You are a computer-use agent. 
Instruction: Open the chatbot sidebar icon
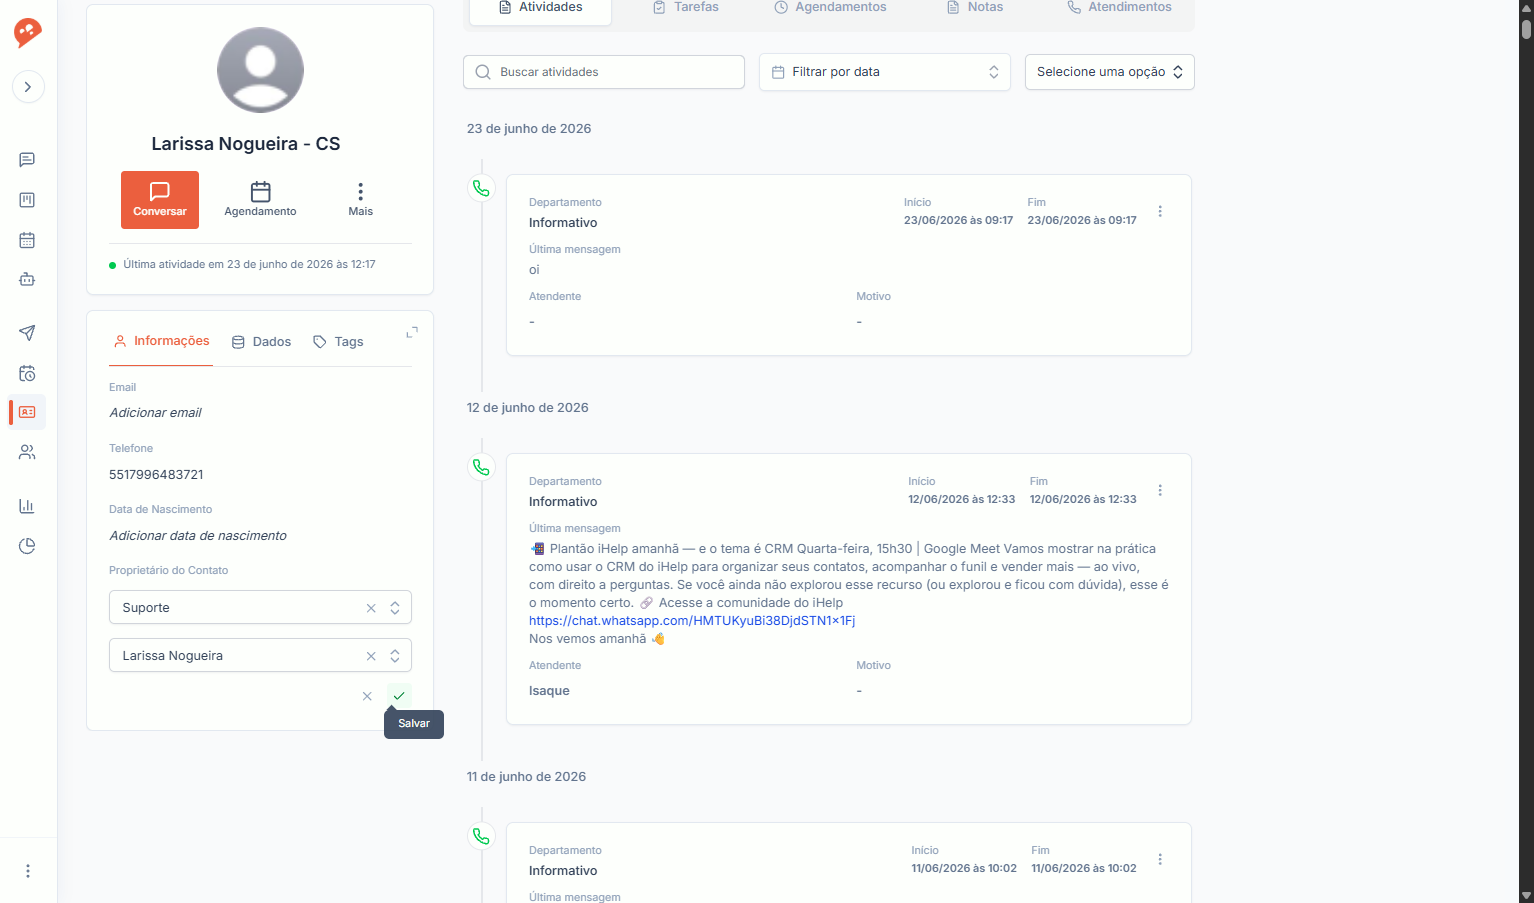[27, 280]
